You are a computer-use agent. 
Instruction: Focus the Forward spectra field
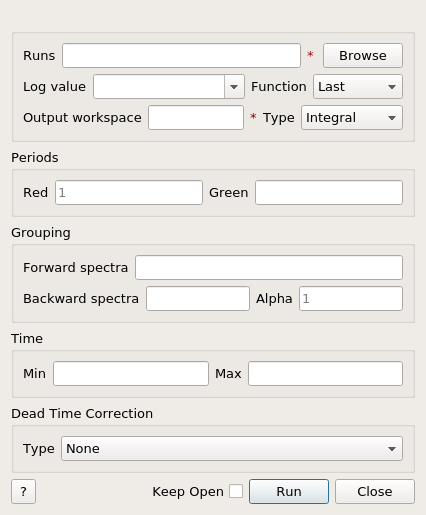269,268
